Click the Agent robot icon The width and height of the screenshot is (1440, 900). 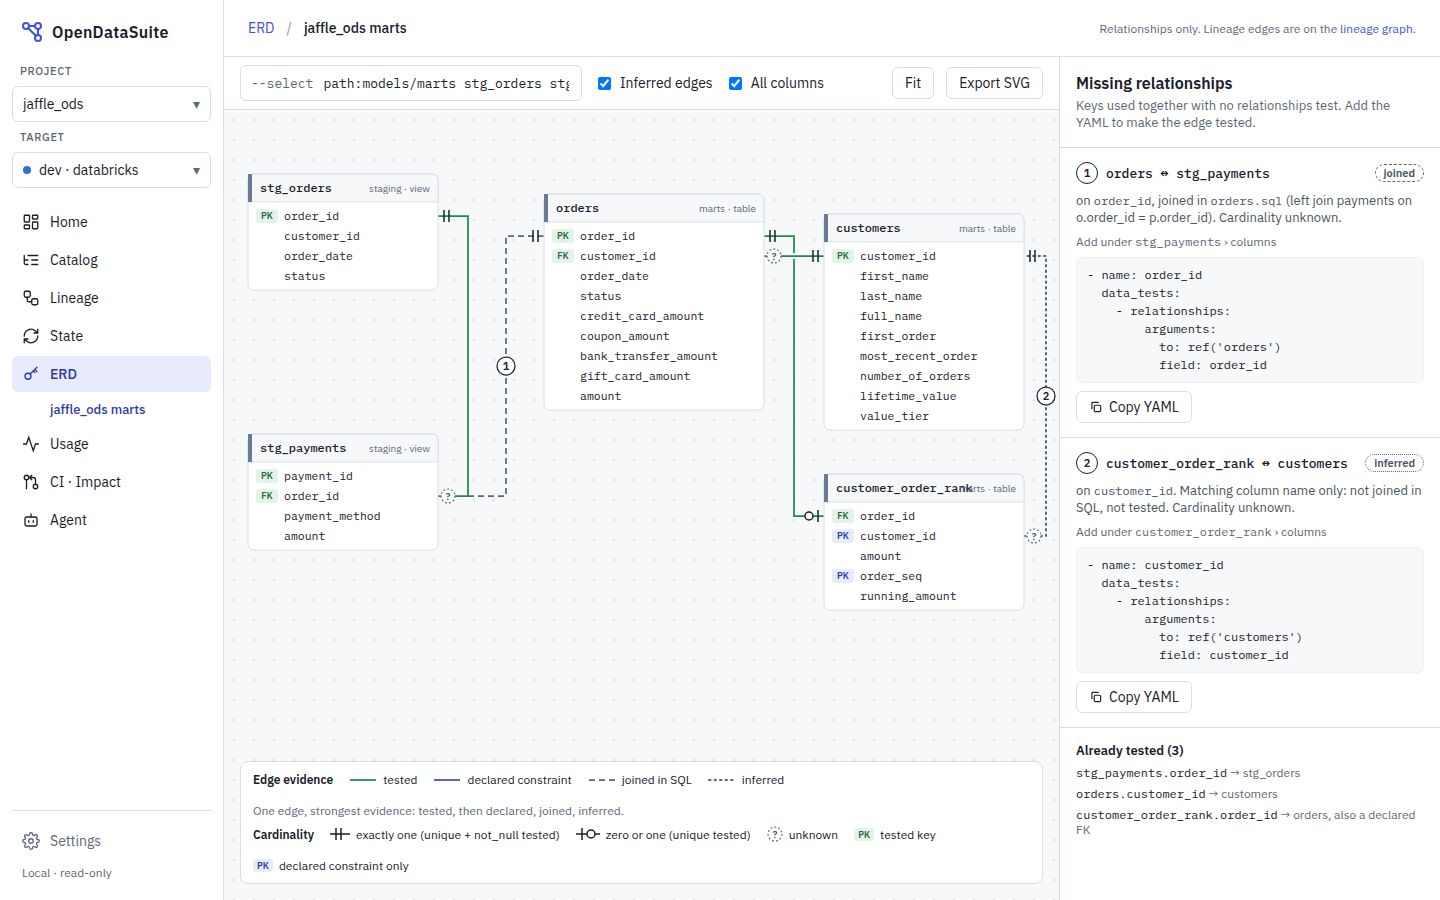(x=31, y=520)
